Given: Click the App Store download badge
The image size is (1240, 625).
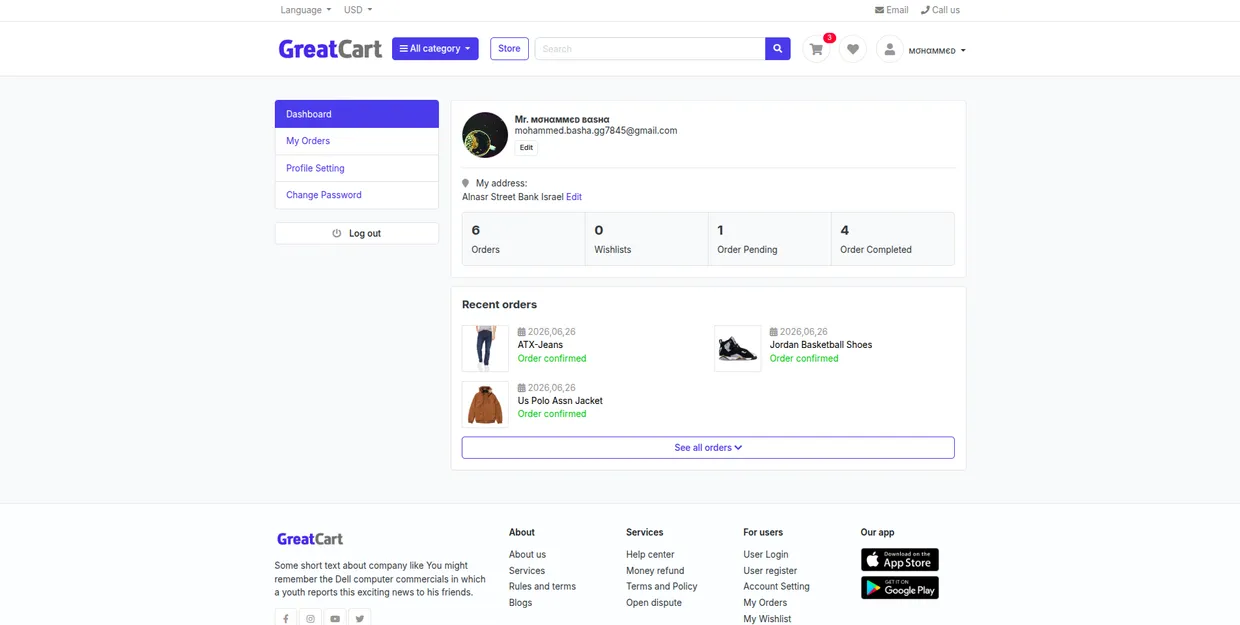Looking at the screenshot, I should (x=900, y=559).
